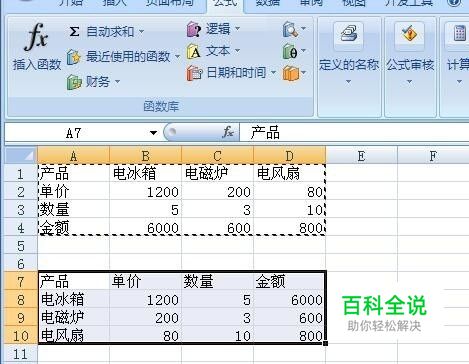Expand the math functions dropdown arrow
469x364 pixels.
click(303, 51)
